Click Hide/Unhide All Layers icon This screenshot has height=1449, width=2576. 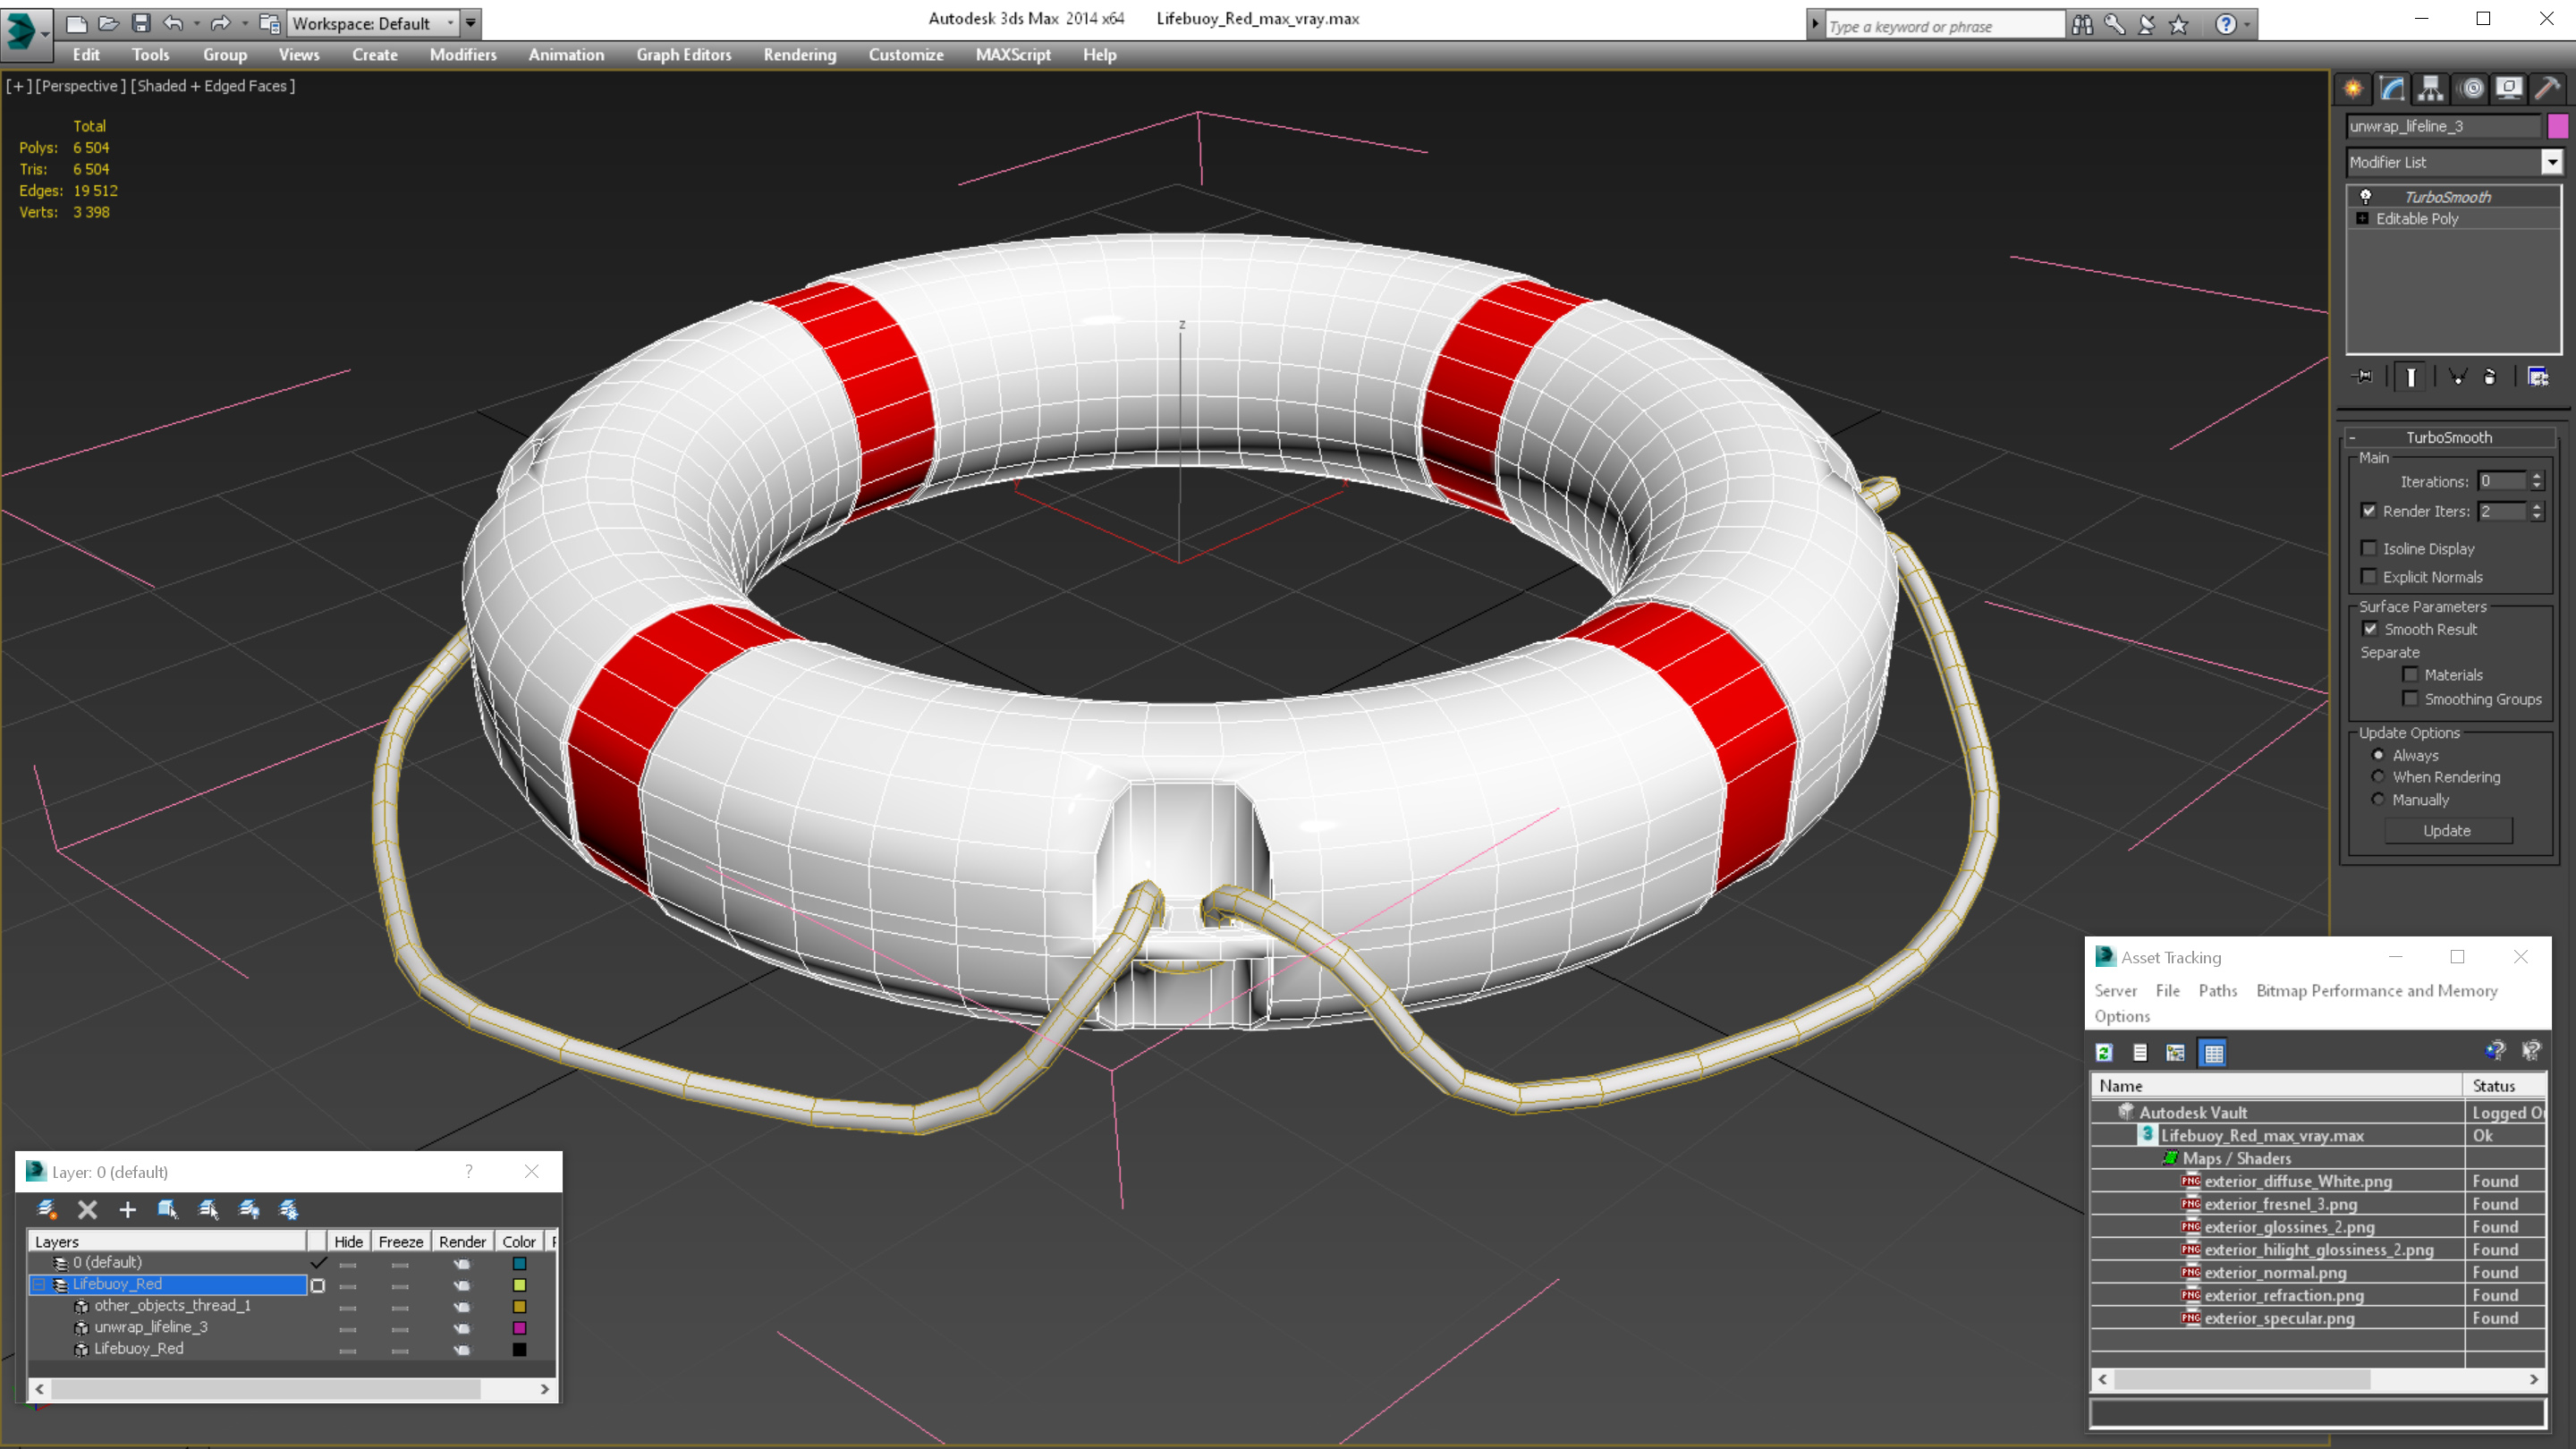249,1210
